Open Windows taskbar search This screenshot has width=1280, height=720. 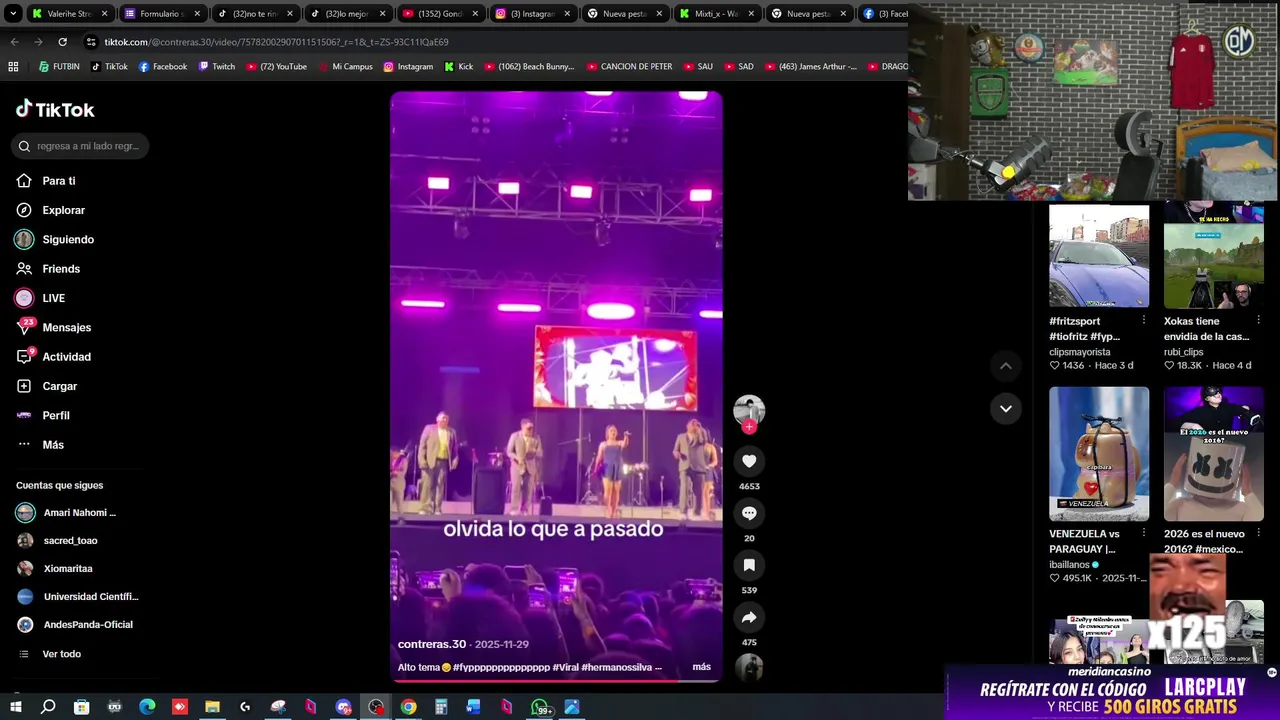48,707
